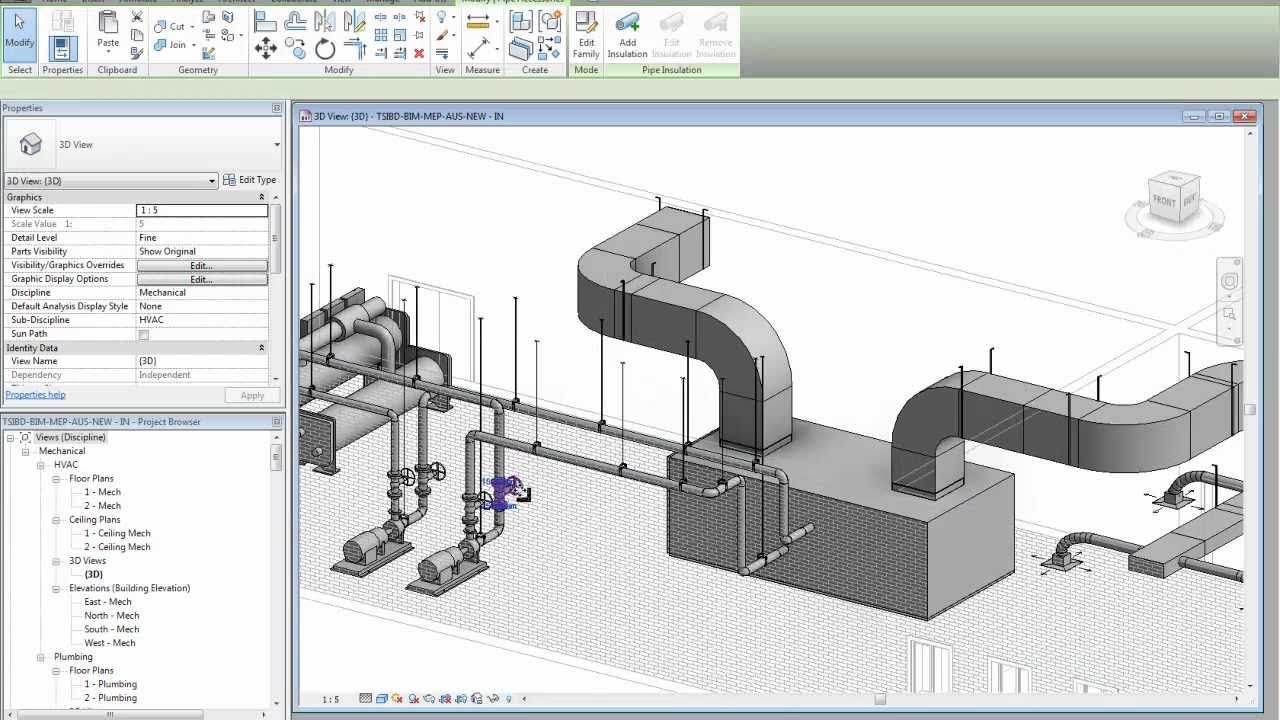Toggle Sun Path icon in view control bar
Screen dimensions: 1280x720
coord(398,699)
